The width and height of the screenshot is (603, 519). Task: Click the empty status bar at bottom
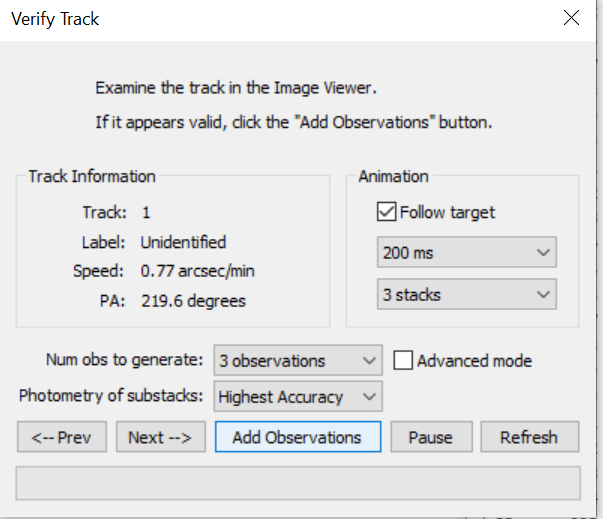click(x=298, y=482)
